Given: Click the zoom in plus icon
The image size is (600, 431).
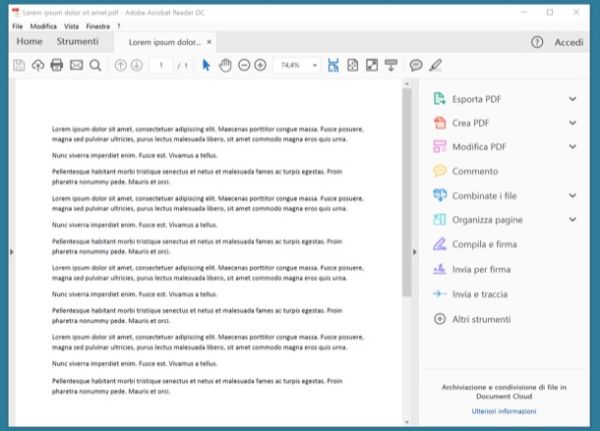Looking at the screenshot, I should (x=260, y=65).
